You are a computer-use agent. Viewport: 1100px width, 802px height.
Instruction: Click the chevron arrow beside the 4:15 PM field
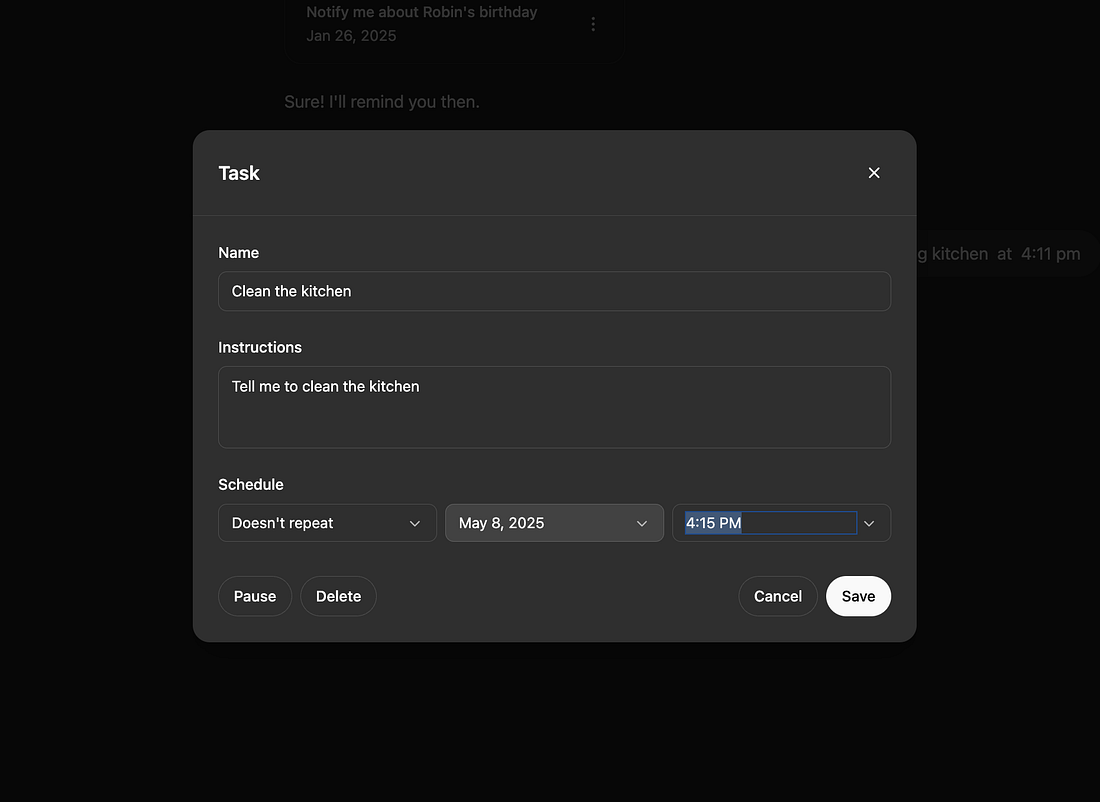869,523
